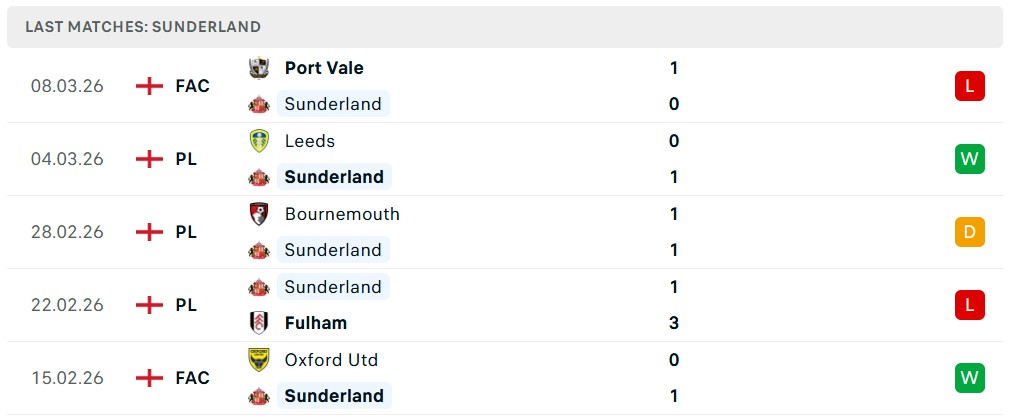Open the Fulham team link
1009x420 pixels.
(316, 323)
